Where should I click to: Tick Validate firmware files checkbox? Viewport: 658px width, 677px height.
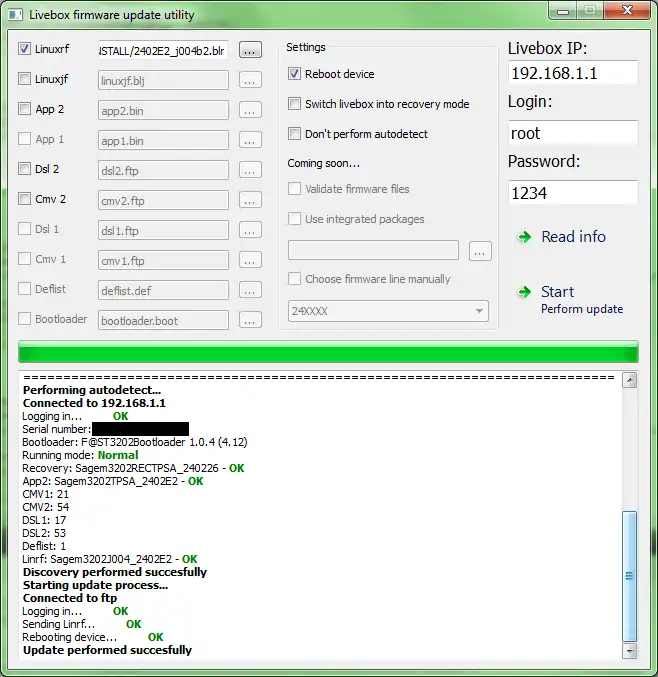coord(294,189)
